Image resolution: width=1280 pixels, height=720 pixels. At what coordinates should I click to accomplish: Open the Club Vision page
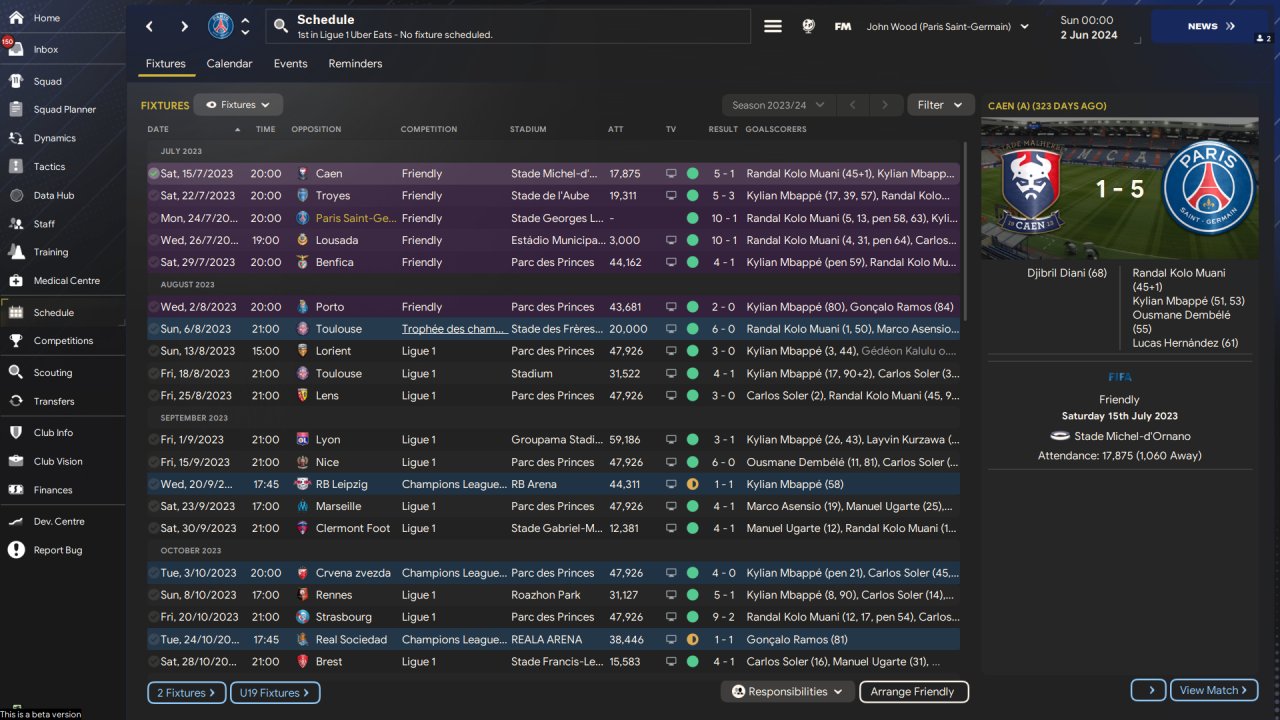[x=58, y=462]
